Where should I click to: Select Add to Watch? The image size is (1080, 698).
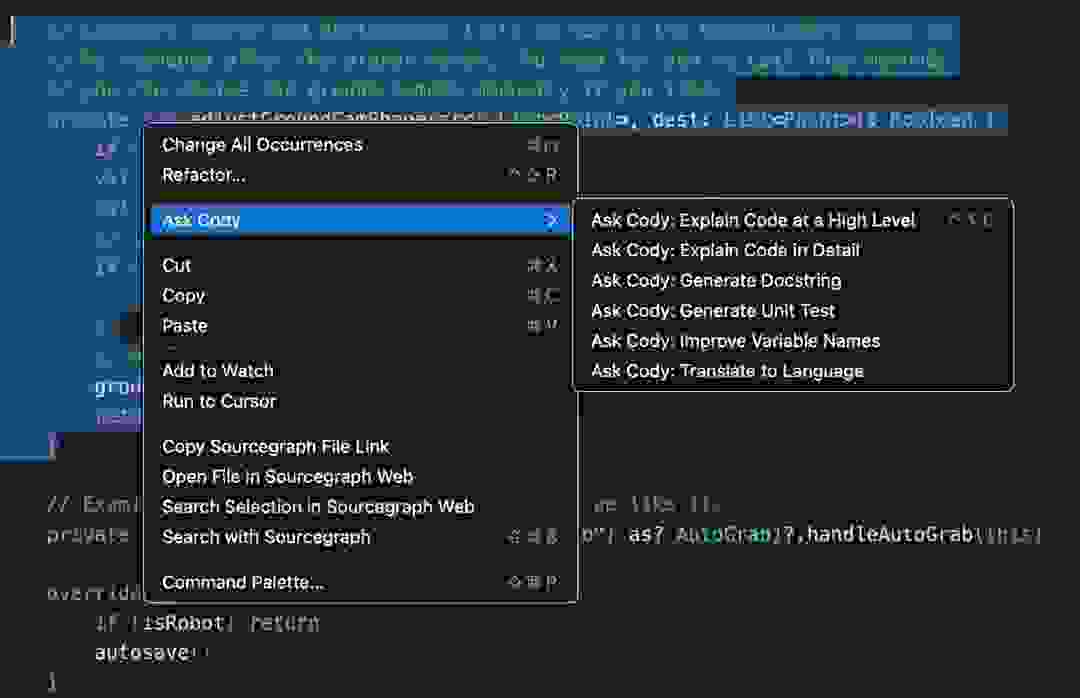point(360,371)
